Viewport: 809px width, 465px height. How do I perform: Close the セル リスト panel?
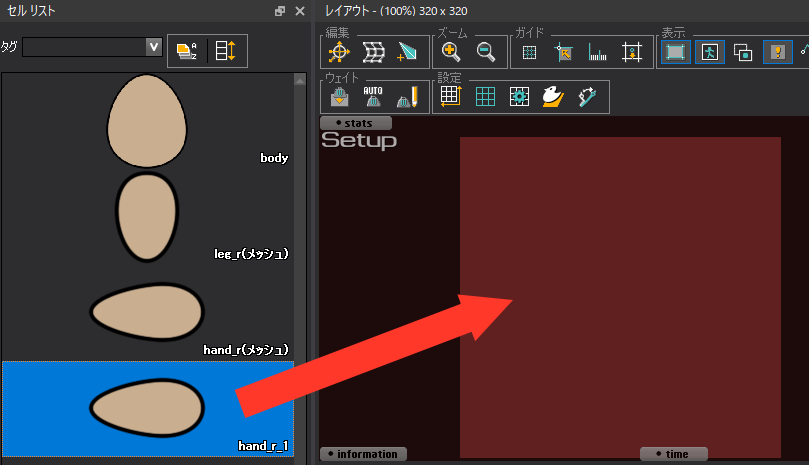300,11
